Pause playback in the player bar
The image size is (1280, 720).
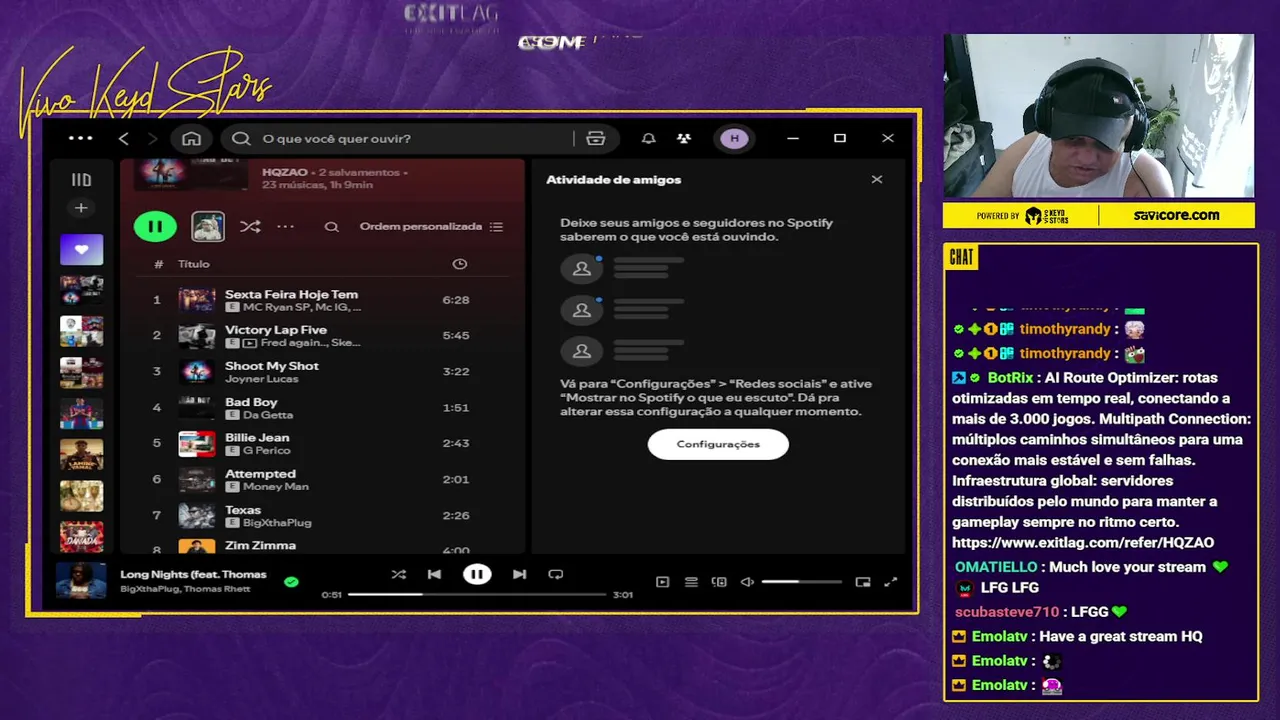tap(477, 574)
